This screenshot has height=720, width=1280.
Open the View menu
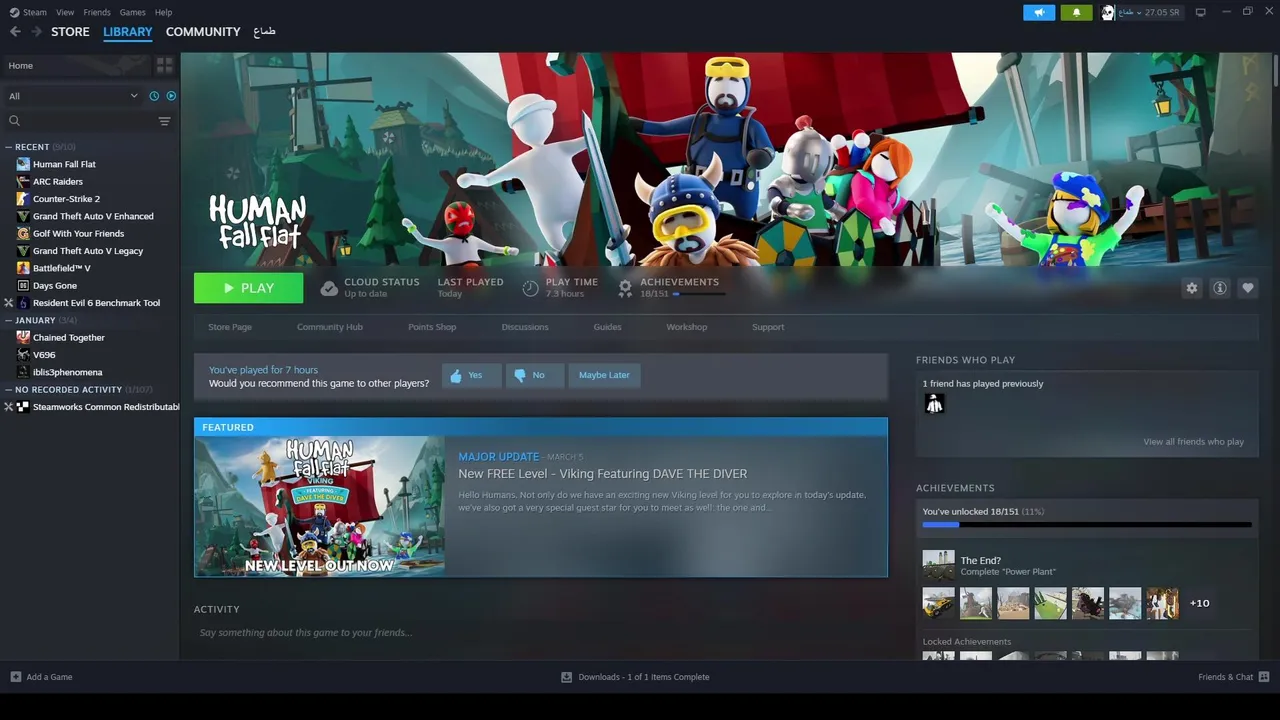point(65,12)
